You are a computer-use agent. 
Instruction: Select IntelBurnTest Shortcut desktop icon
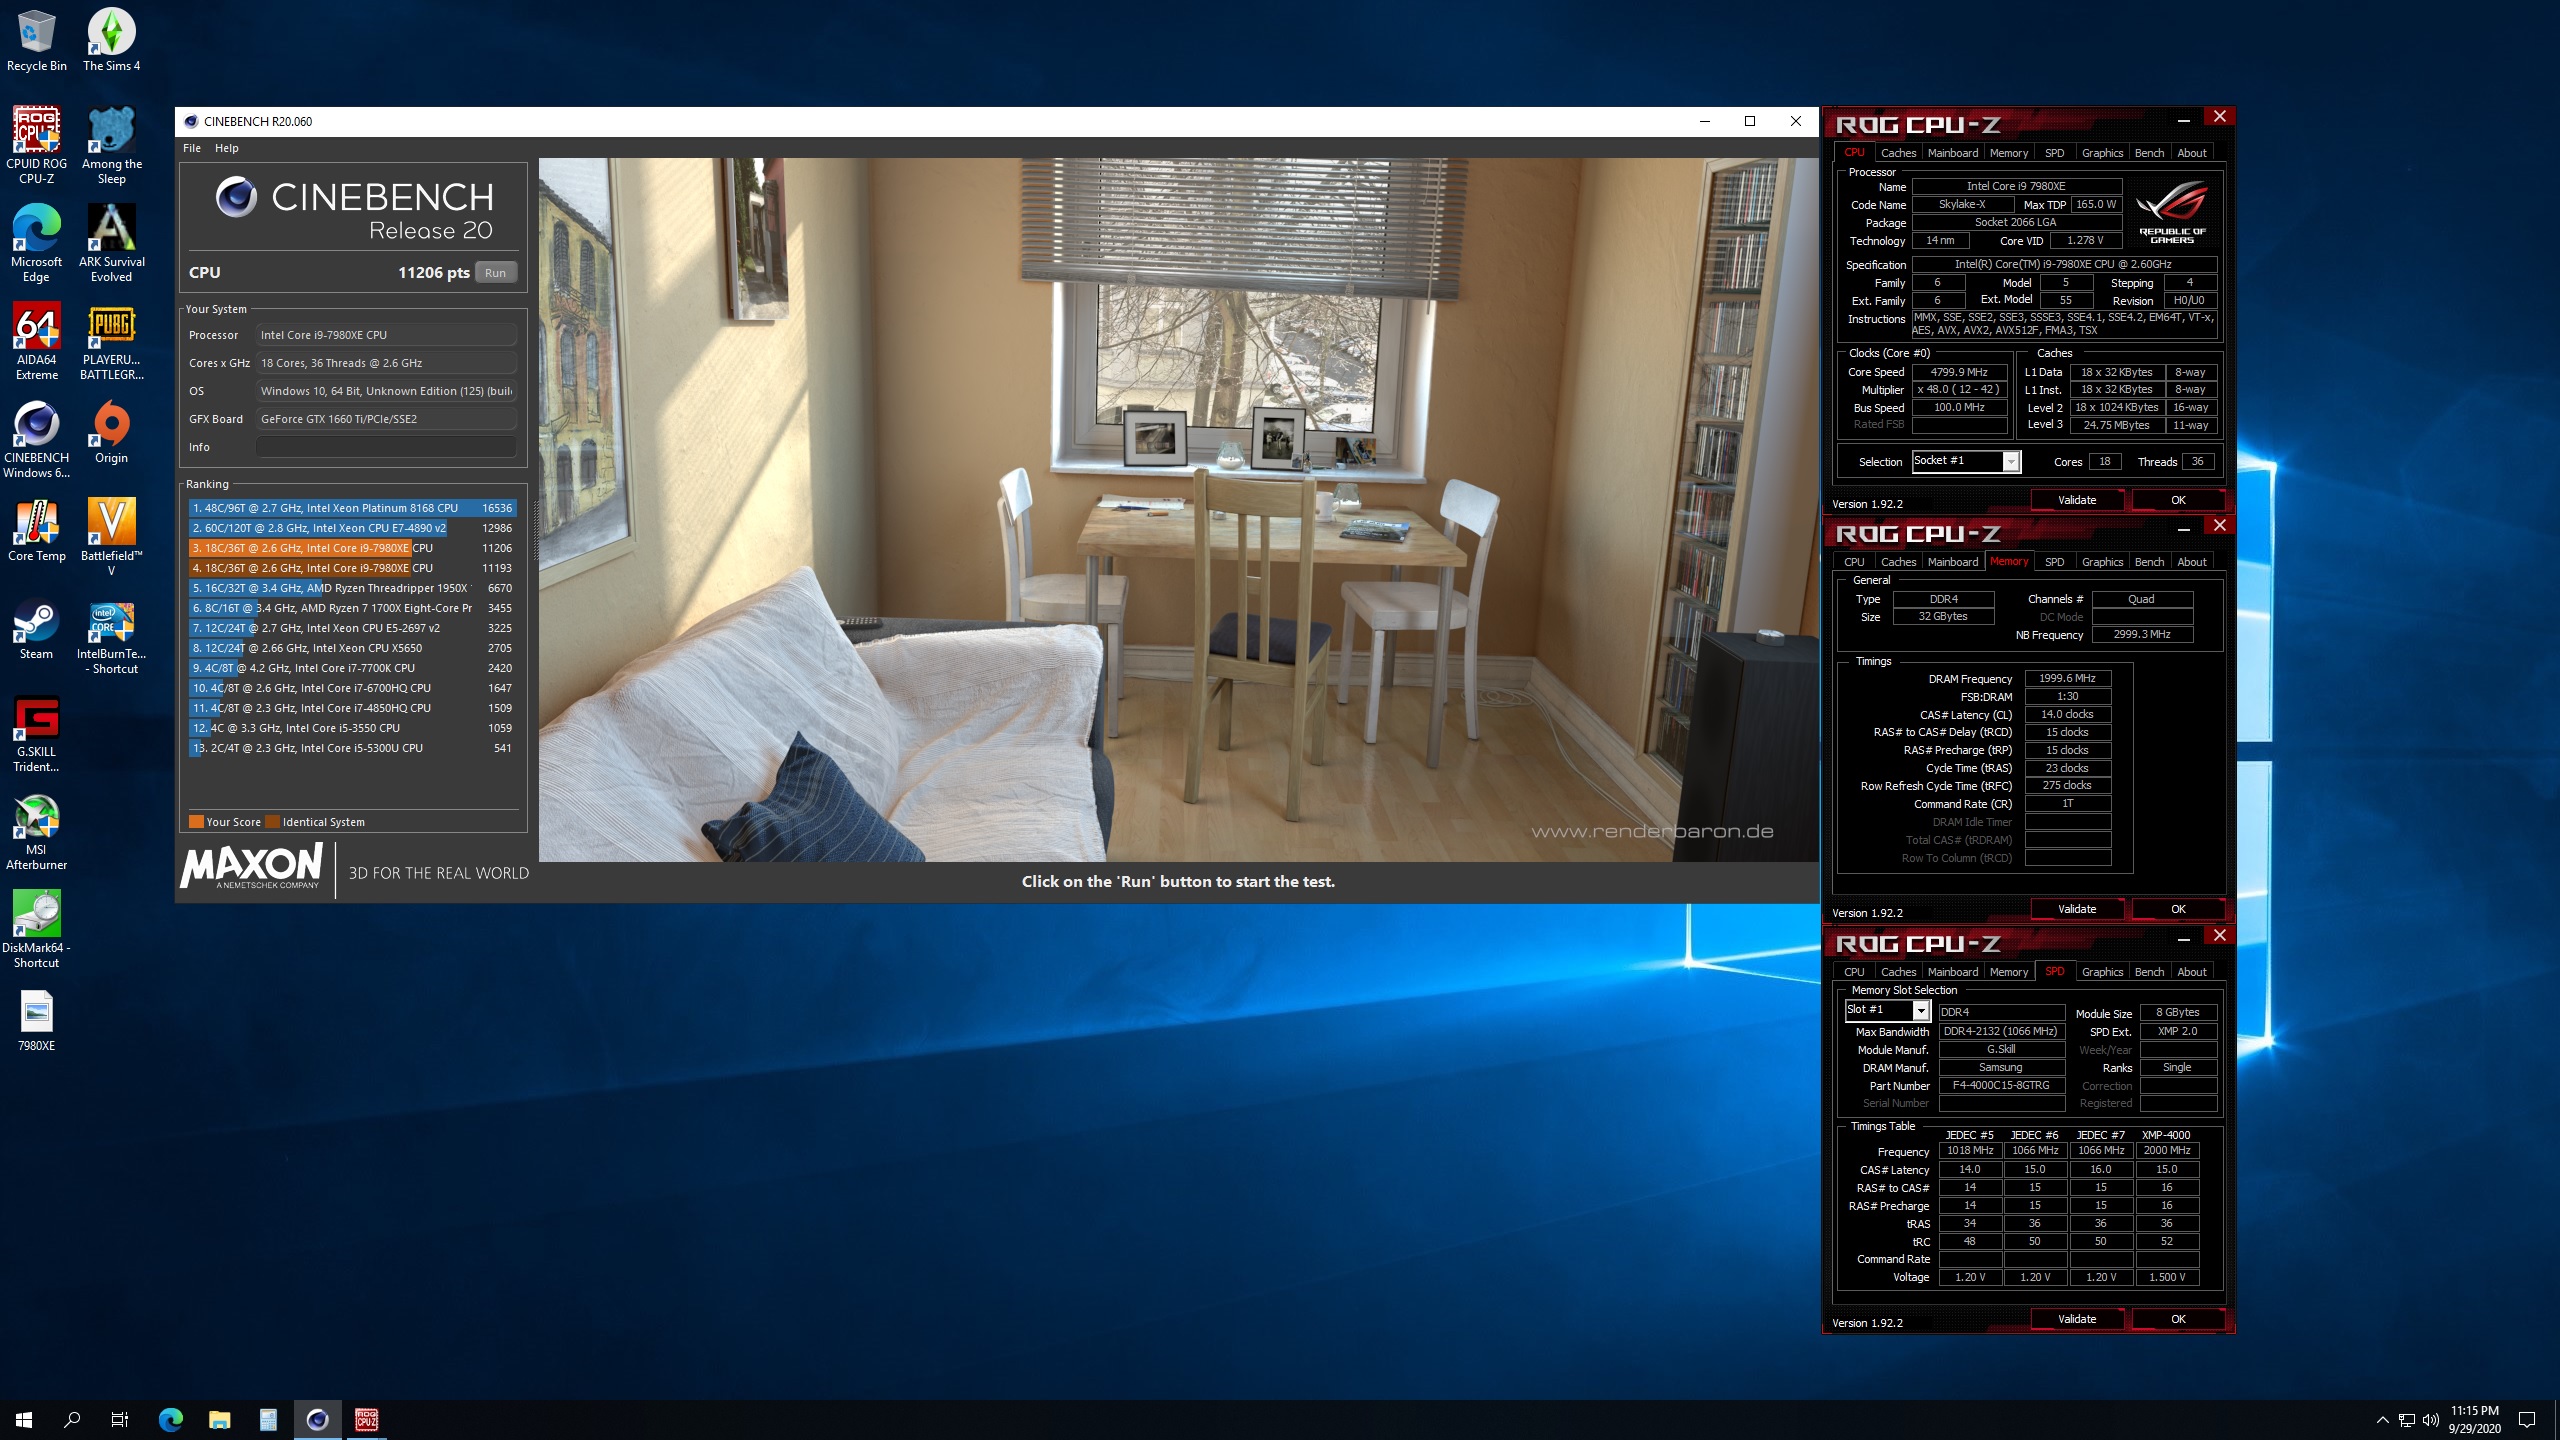click(x=111, y=636)
